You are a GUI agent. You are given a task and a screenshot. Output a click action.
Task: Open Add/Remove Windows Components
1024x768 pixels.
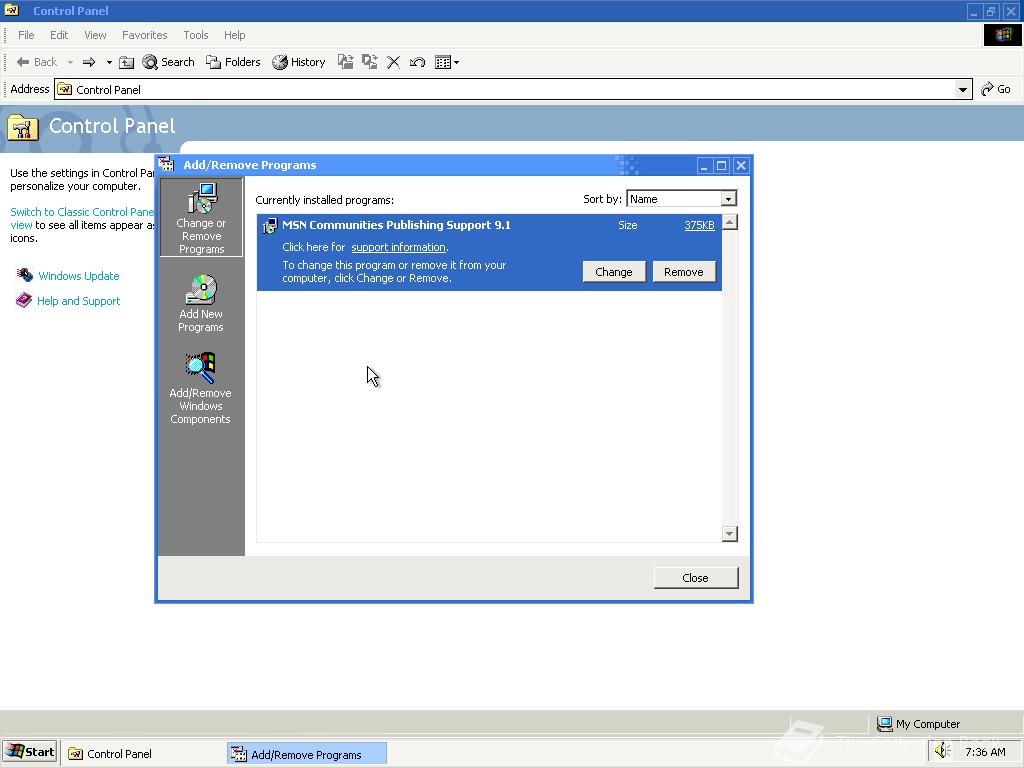point(200,388)
